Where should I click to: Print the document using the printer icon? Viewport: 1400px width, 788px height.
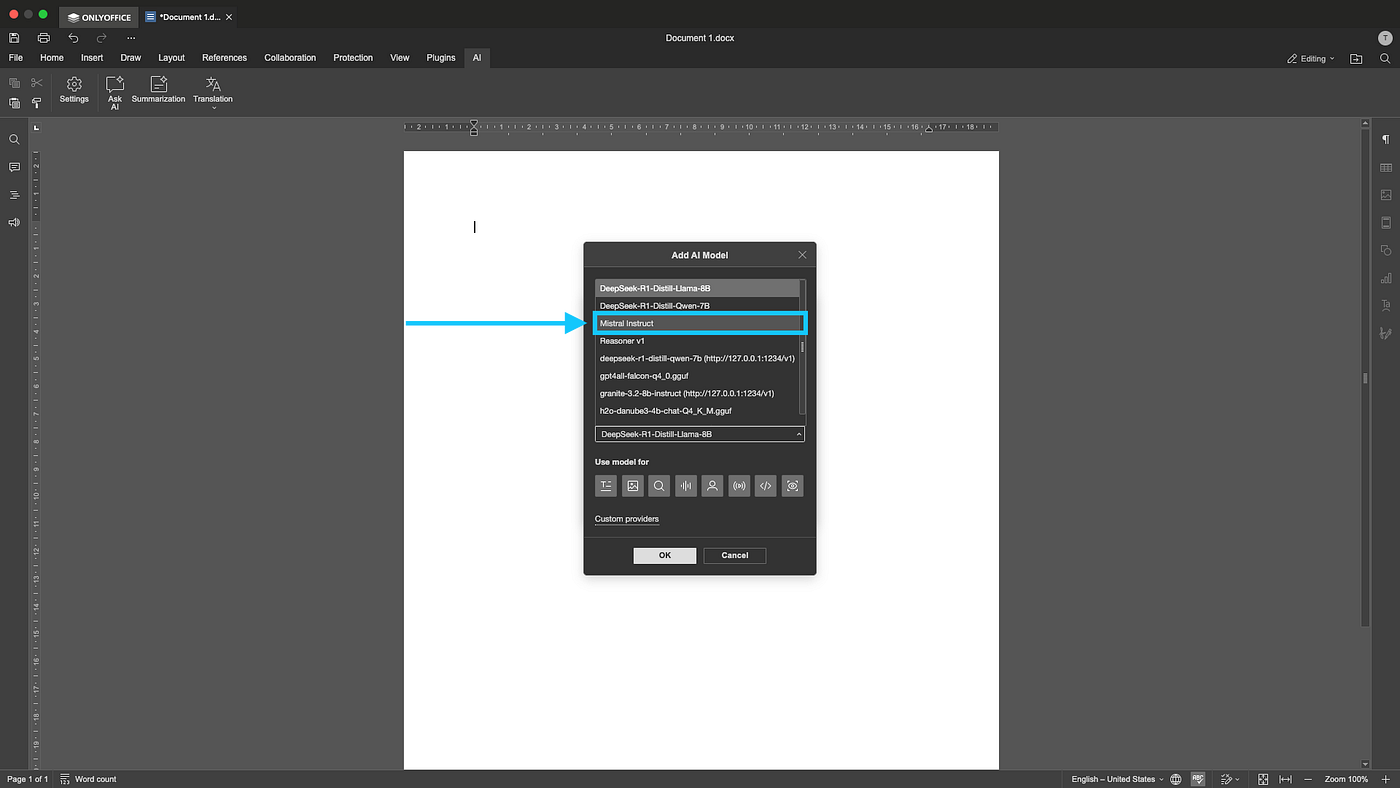click(43, 38)
